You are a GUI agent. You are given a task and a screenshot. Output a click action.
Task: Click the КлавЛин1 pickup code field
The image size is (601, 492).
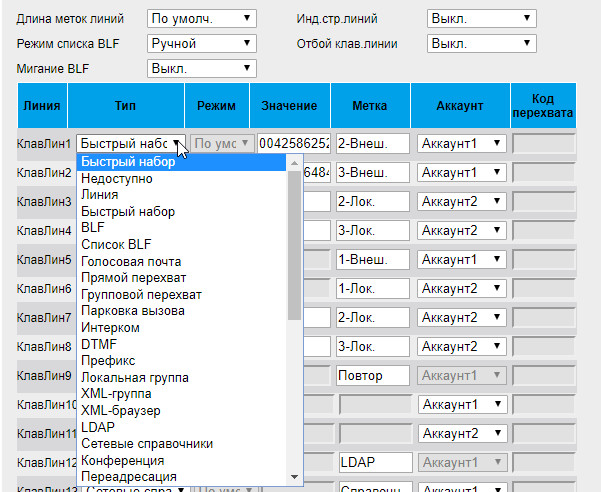pyautogui.click(x=543, y=143)
